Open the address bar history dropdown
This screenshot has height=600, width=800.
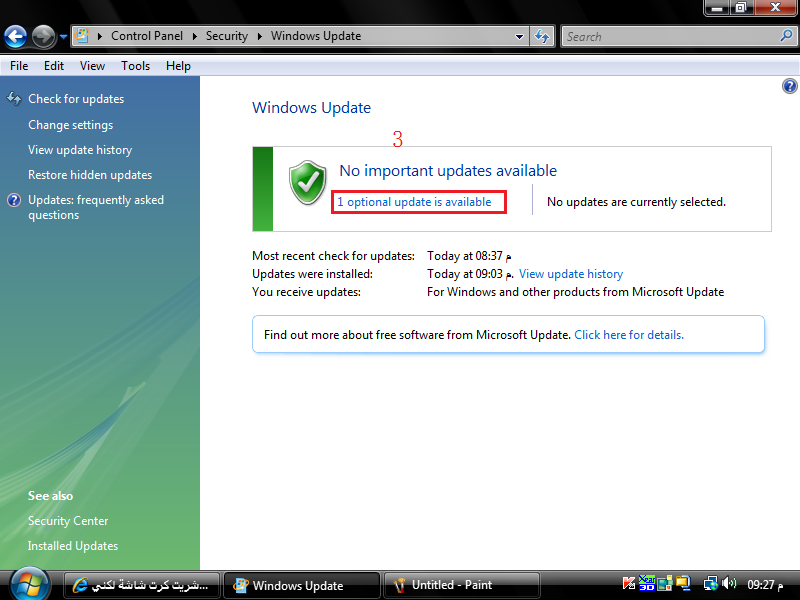pos(519,37)
